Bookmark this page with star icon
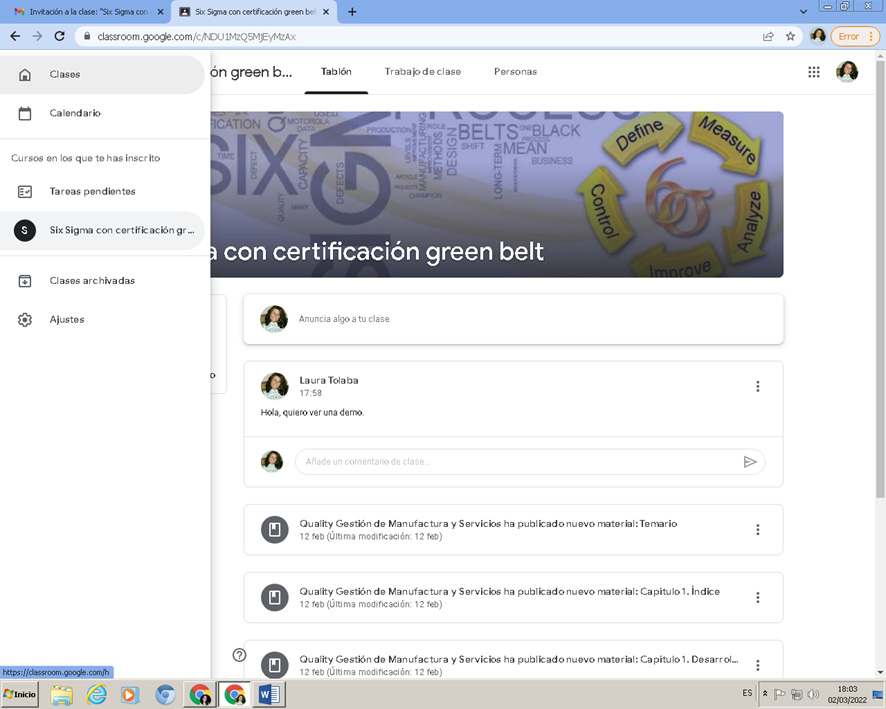The image size is (886, 709). [791, 36]
